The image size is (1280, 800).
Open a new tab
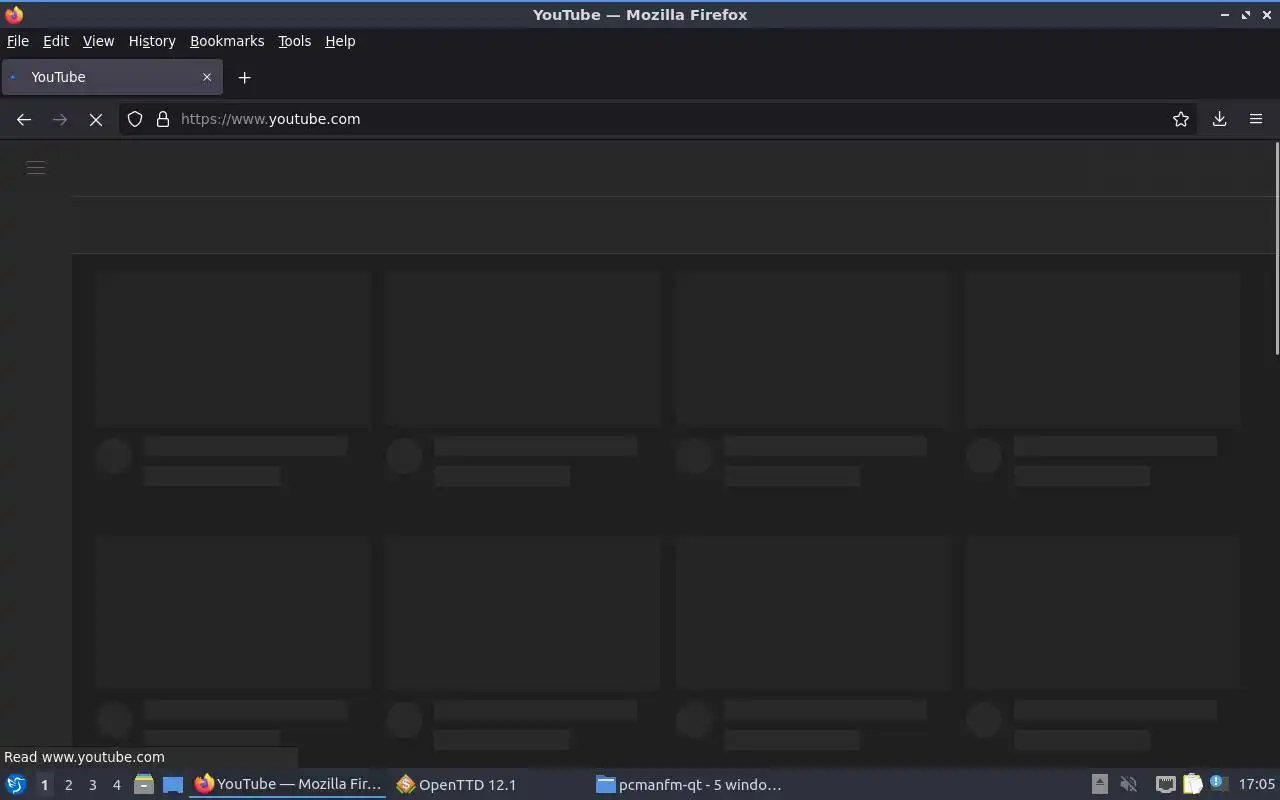pyautogui.click(x=245, y=77)
